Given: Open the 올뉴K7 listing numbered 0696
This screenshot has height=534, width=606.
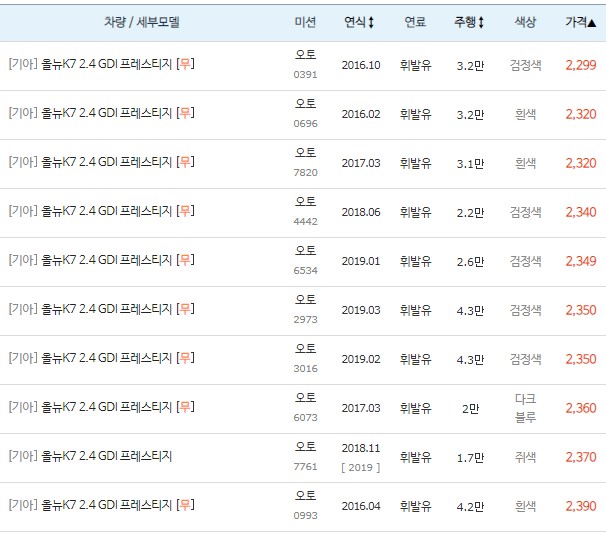Looking at the screenshot, I should coord(106,113).
